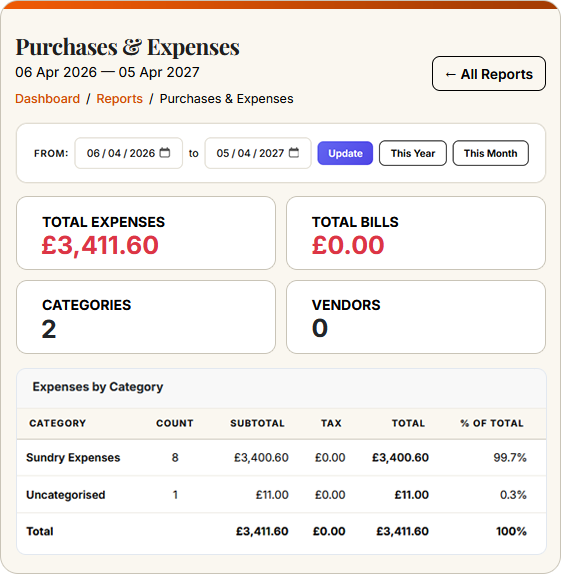Select the Sundry Expenses category row label
561x574 pixels.
[x=73, y=458]
